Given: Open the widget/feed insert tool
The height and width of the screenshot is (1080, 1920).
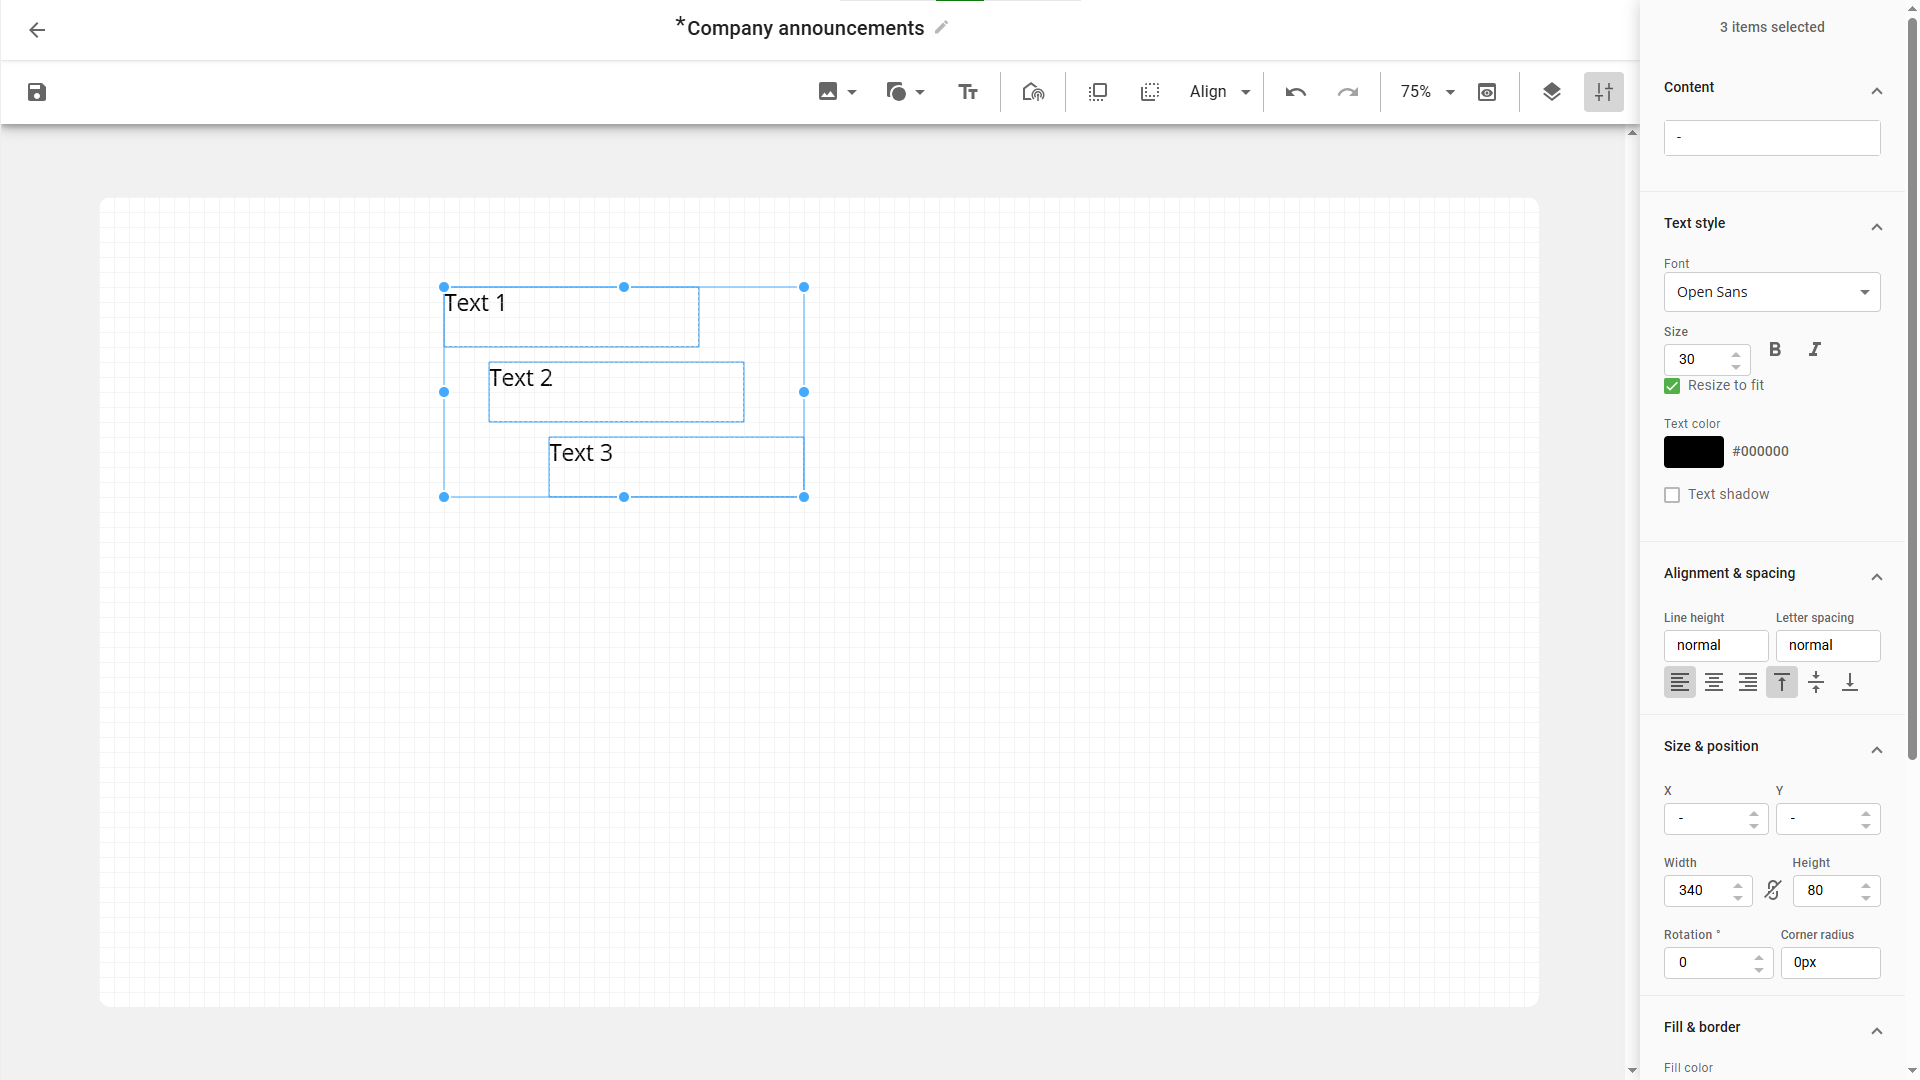Looking at the screenshot, I should pyautogui.click(x=1033, y=92).
